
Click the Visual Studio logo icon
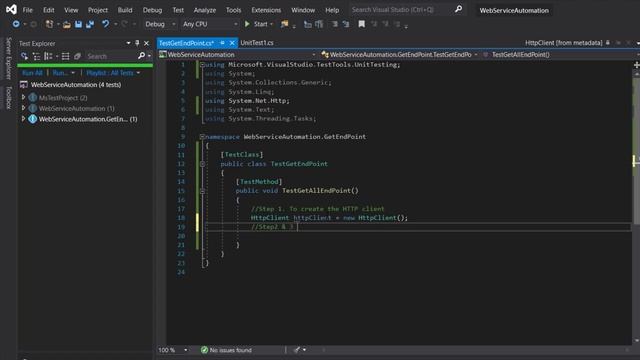pyautogui.click(x=11, y=9)
